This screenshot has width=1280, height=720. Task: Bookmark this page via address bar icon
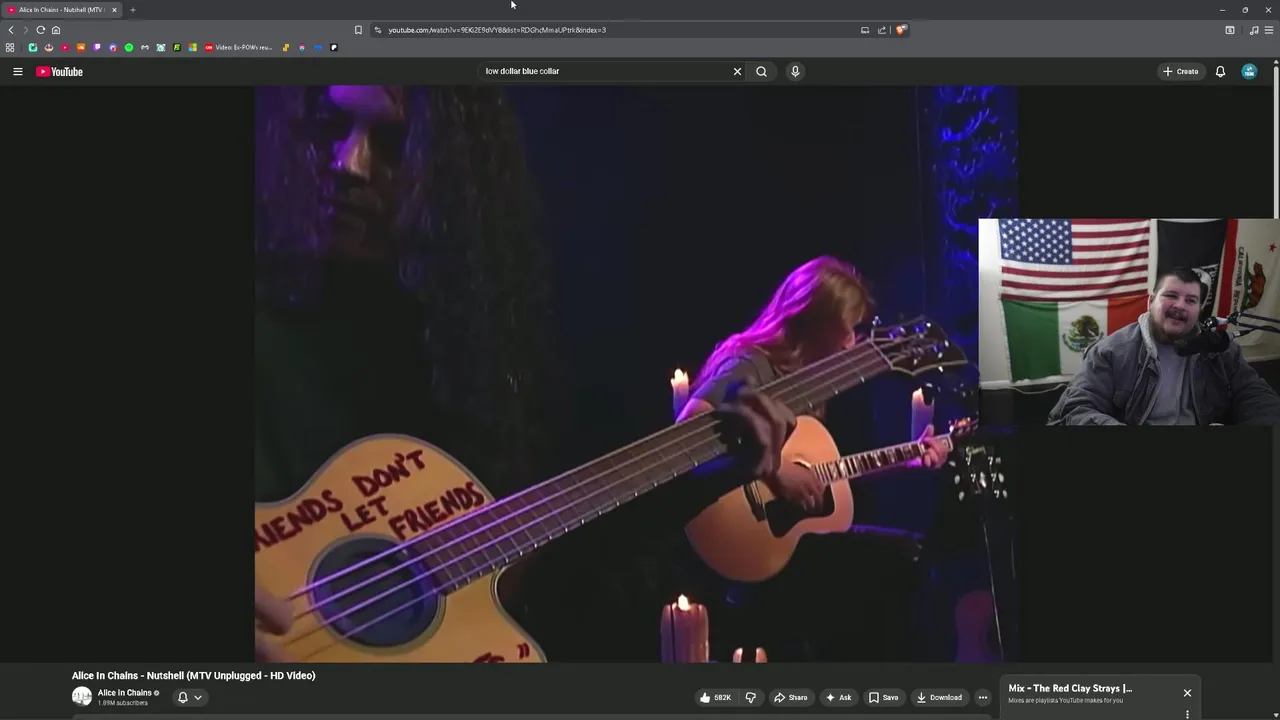tap(358, 30)
